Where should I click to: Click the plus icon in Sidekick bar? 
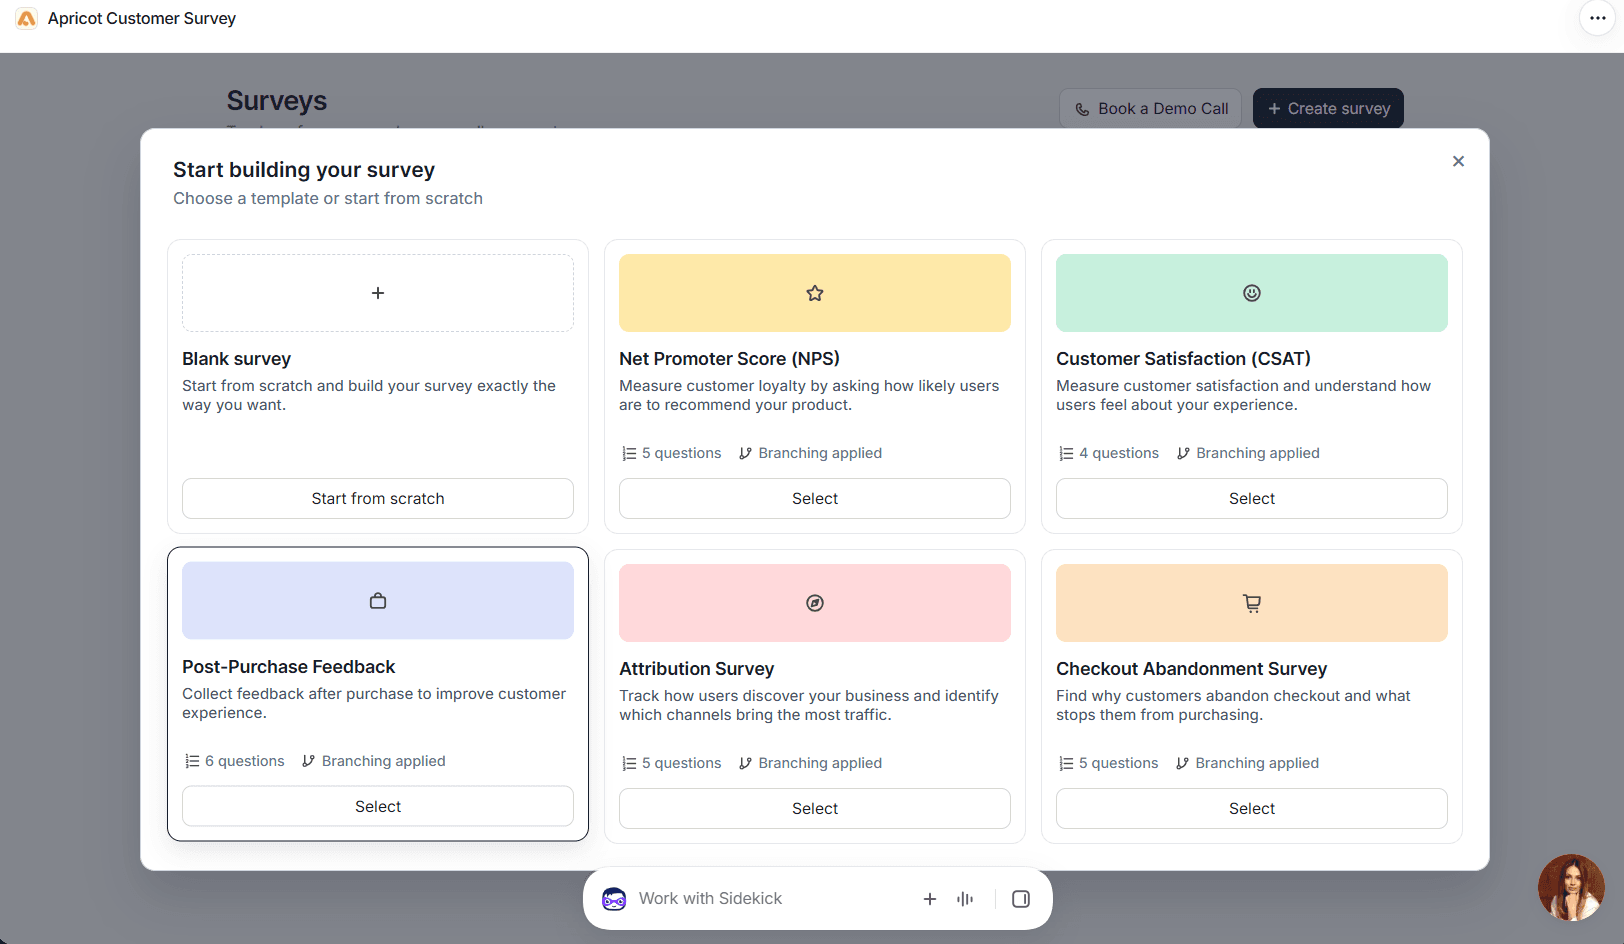click(930, 899)
